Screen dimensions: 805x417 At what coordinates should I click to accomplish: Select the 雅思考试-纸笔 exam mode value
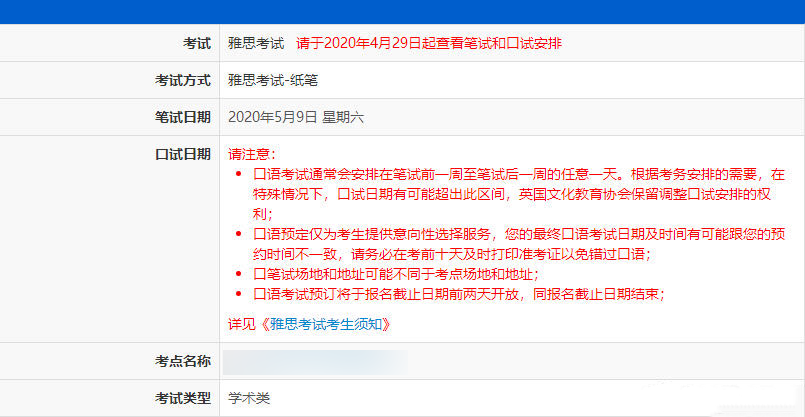pyautogui.click(x=273, y=80)
